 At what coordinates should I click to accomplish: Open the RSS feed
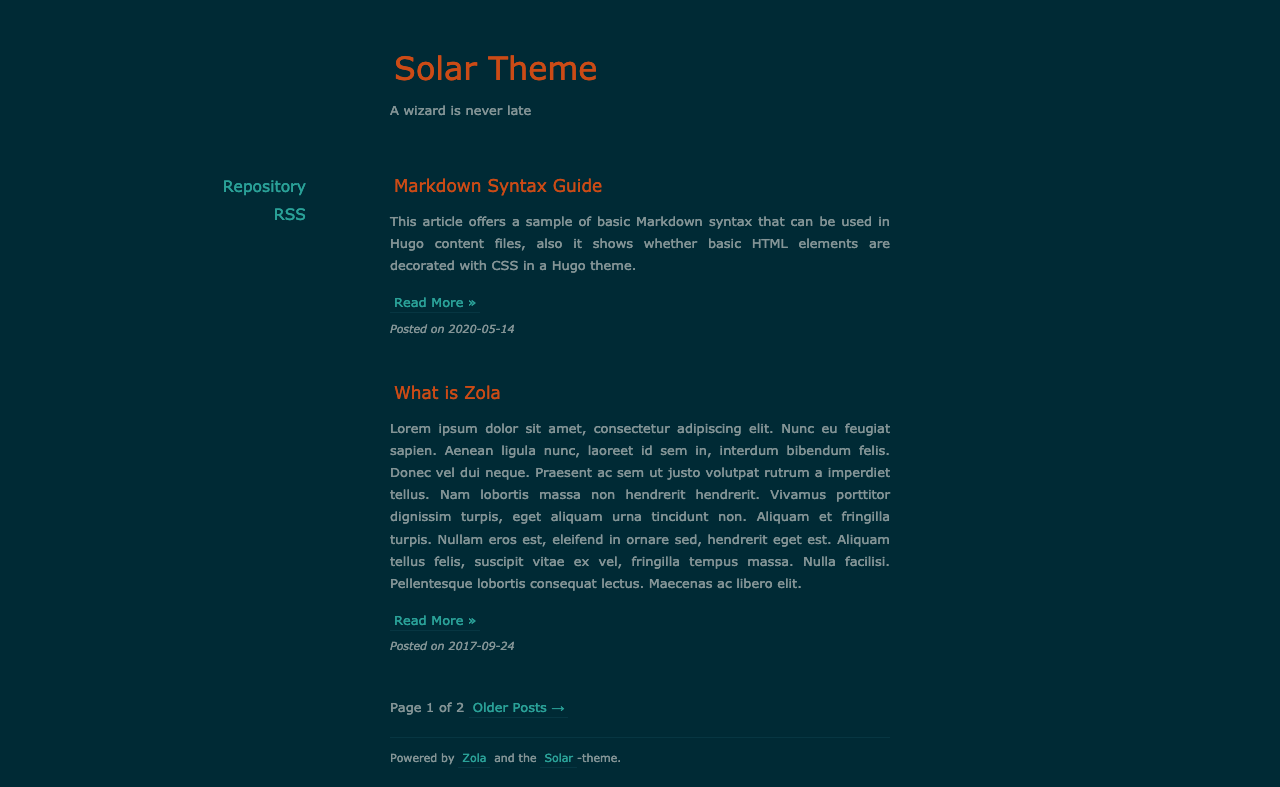[x=289, y=214]
